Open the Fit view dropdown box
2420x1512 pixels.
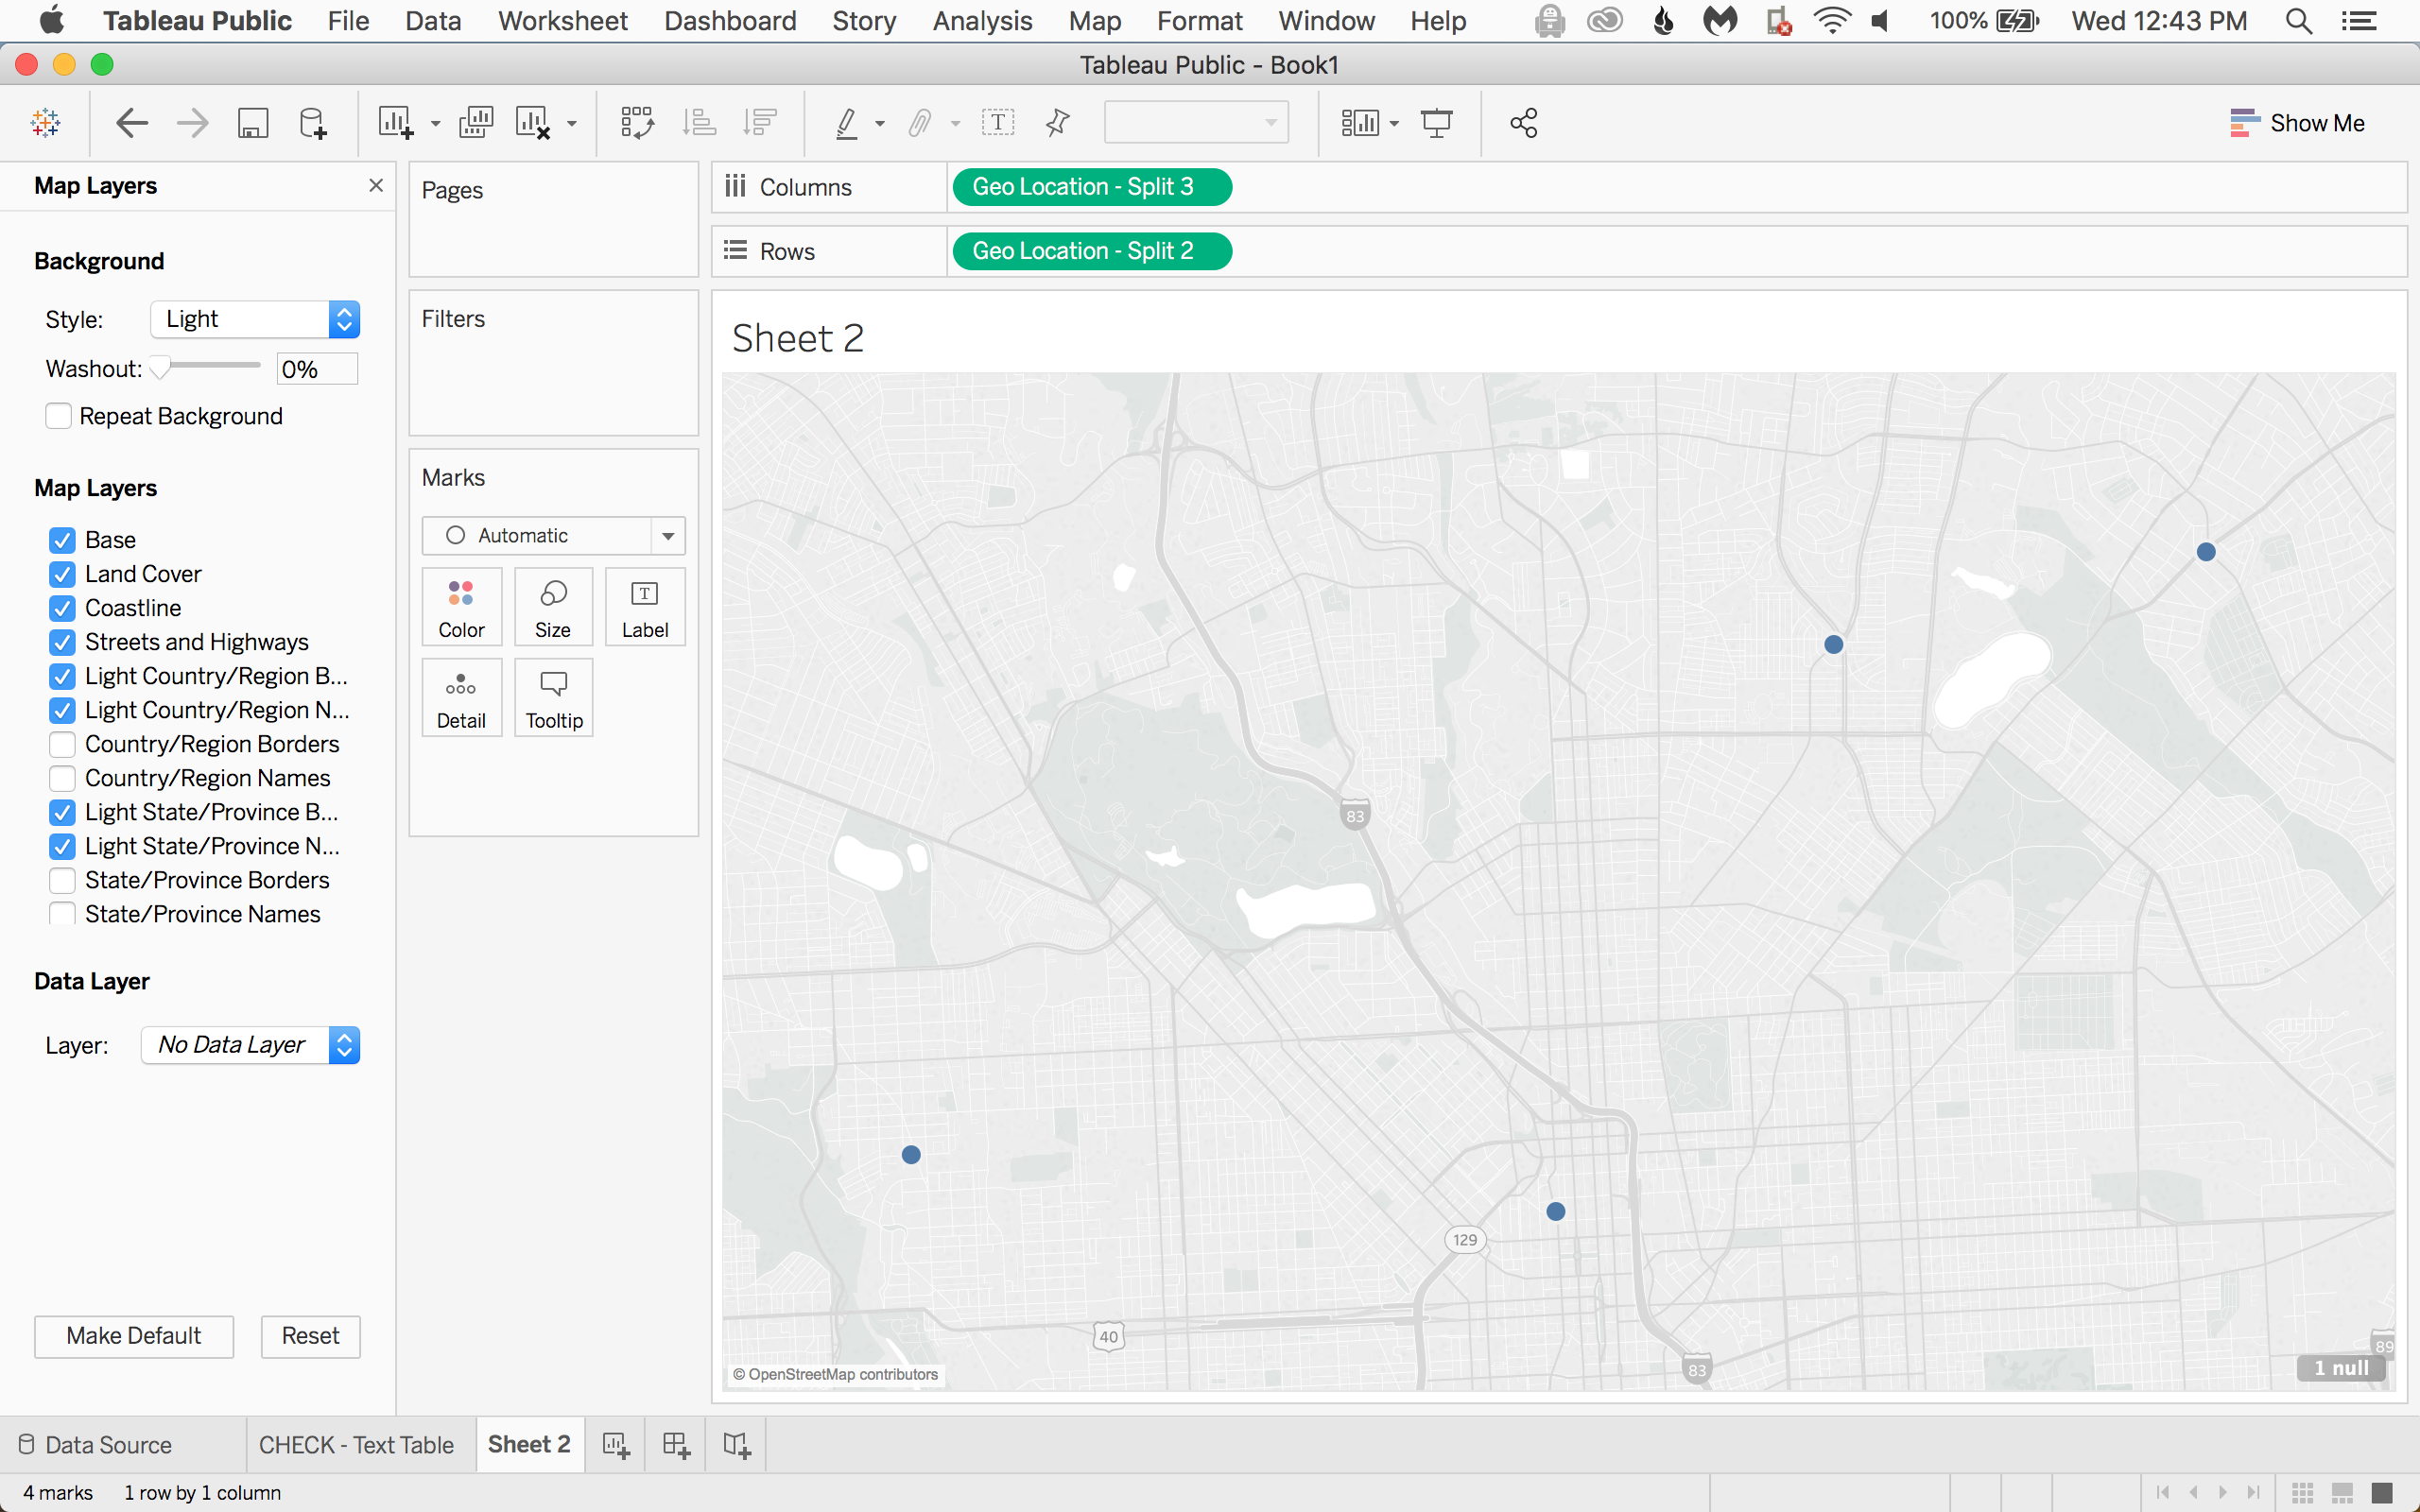click(x=1196, y=123)
